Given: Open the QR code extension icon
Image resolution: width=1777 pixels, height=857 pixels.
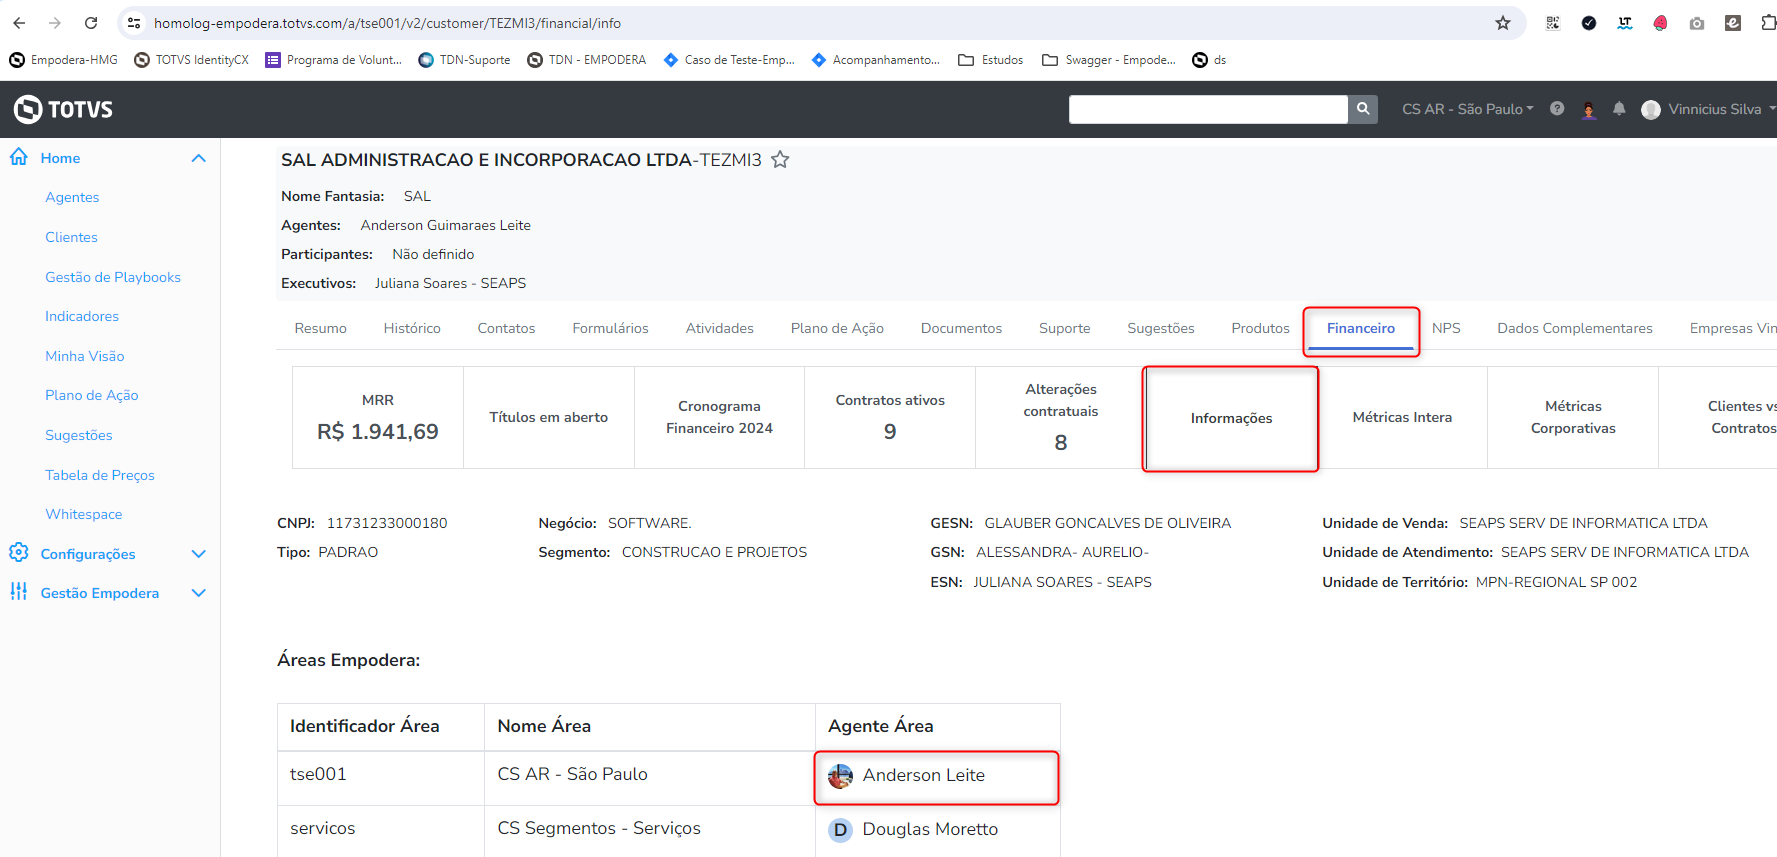Looking at the screenshot, I should point(1553,23).
